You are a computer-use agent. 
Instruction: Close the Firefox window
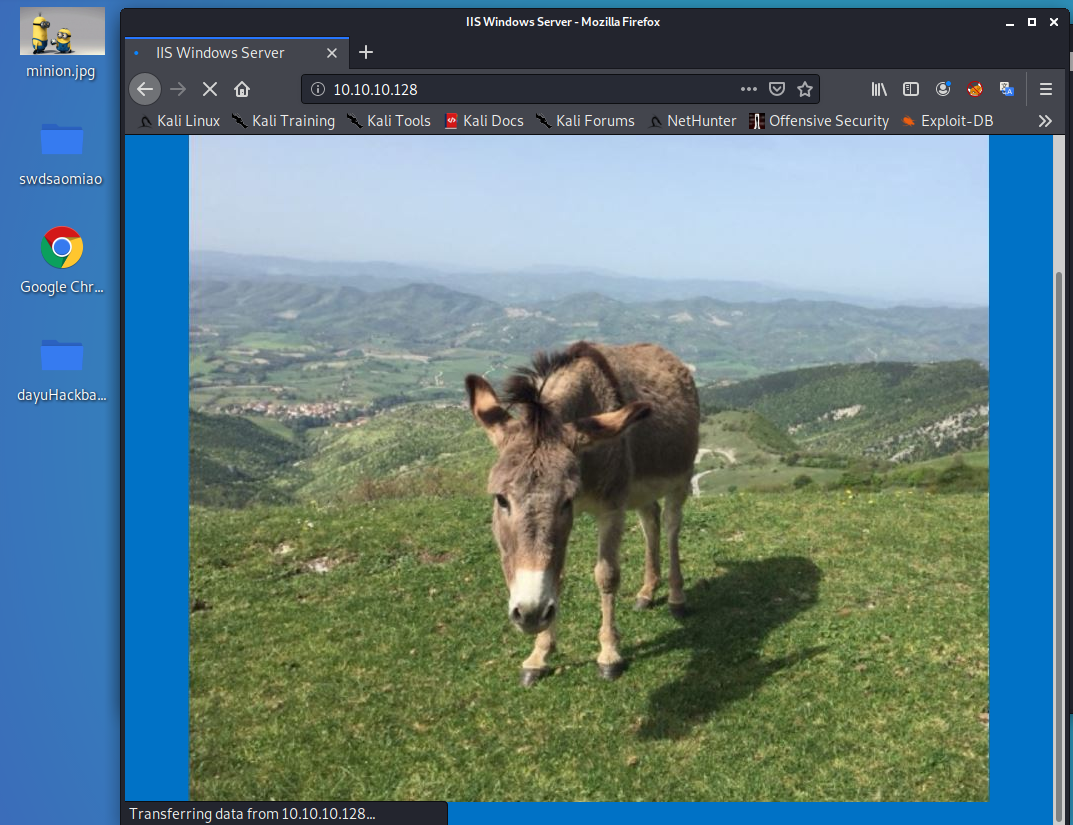point(1054,23)
